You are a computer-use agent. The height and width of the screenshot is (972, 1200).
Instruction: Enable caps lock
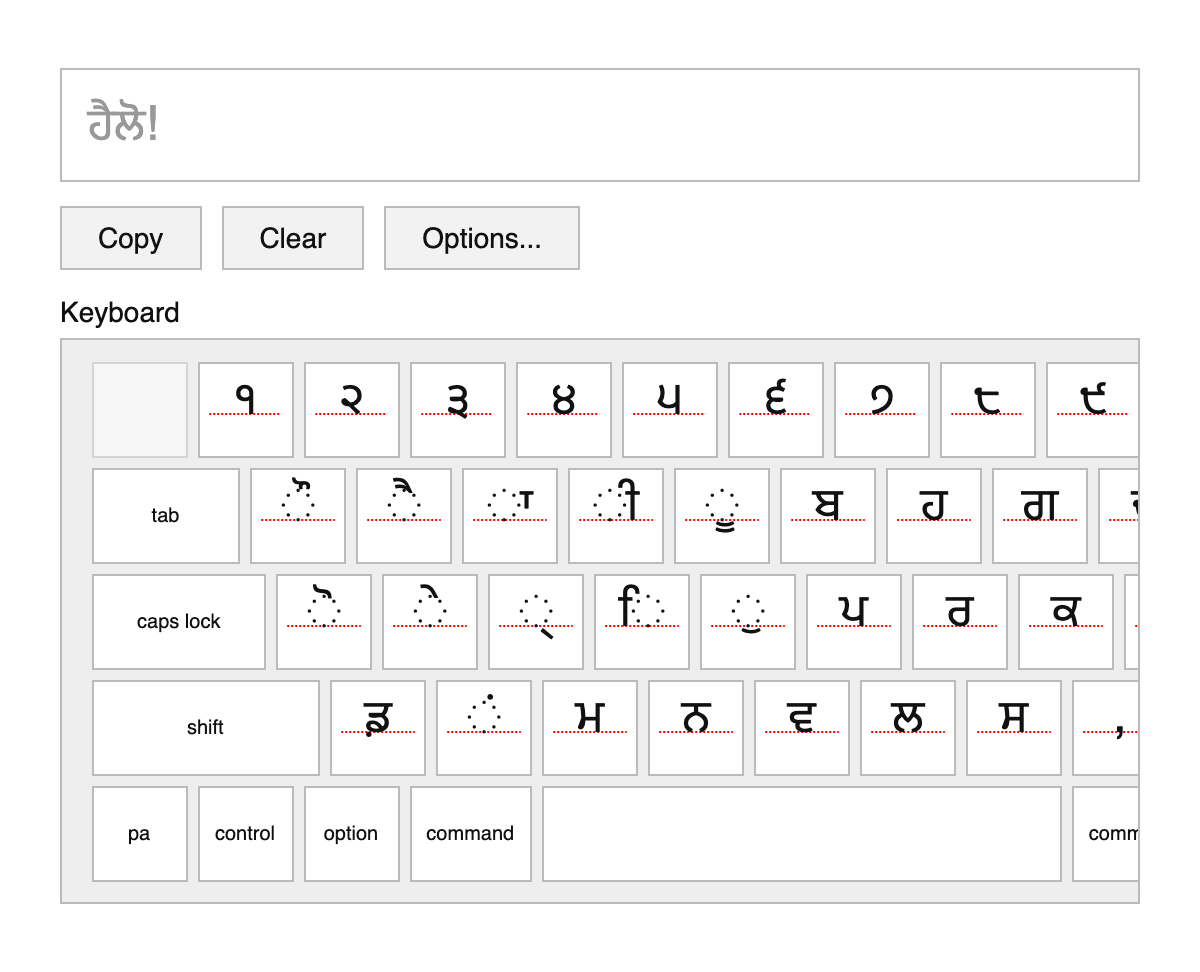click(178, 621)
